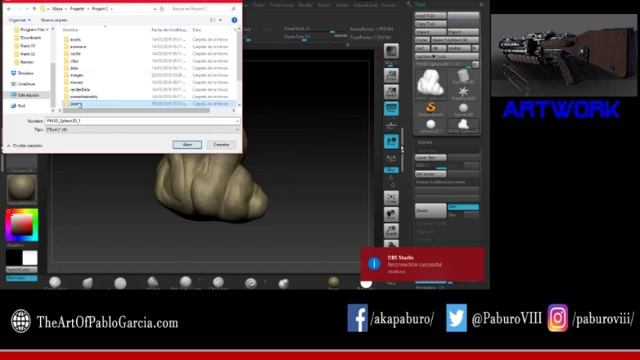Screen dimensions: 640x360
Task: Refresh the folder listing in file dialog
Action: 162,9
